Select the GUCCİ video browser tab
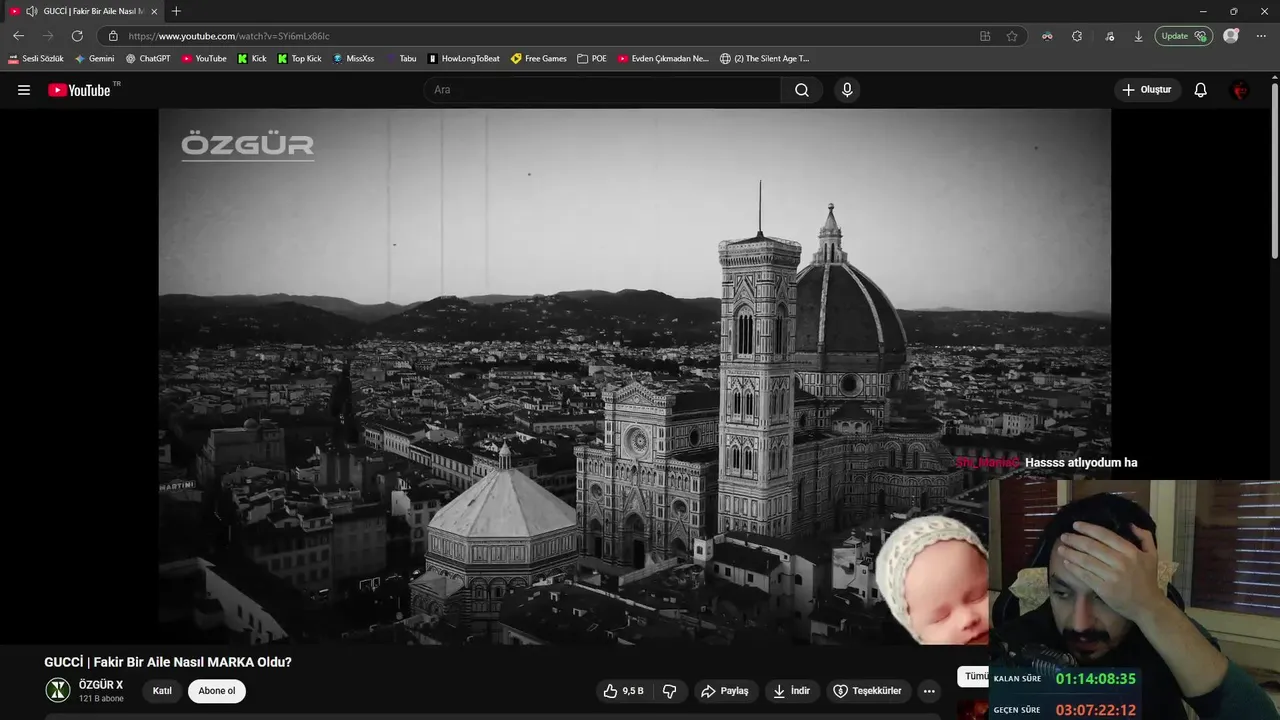Screen dimensions: 1280x720 84,11
